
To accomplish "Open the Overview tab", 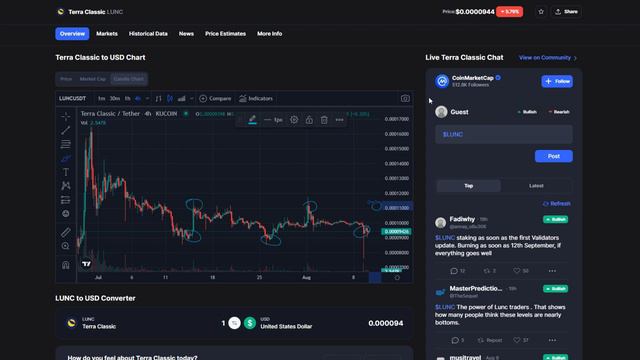I will 72,33.
